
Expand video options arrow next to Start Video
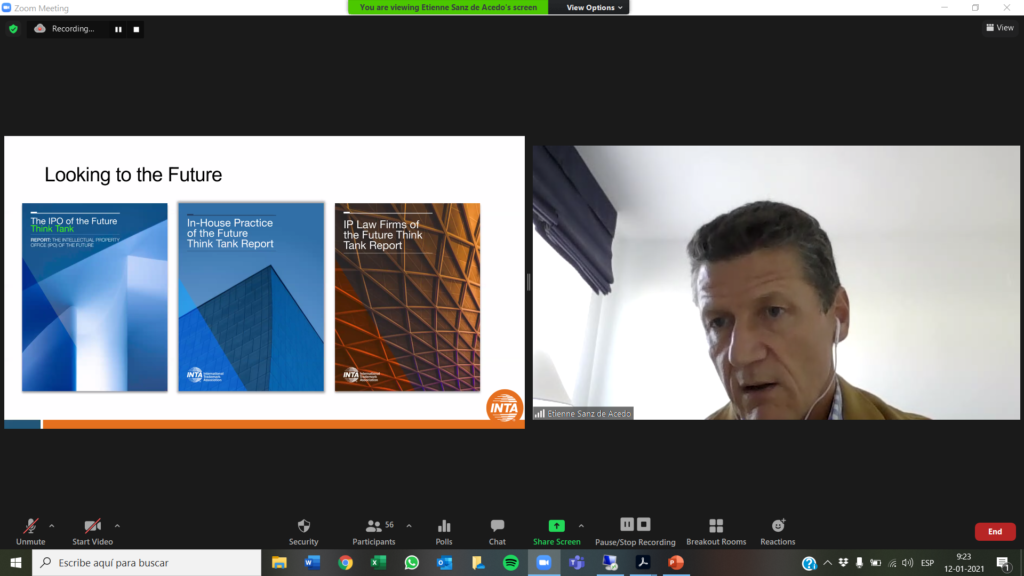117,525
